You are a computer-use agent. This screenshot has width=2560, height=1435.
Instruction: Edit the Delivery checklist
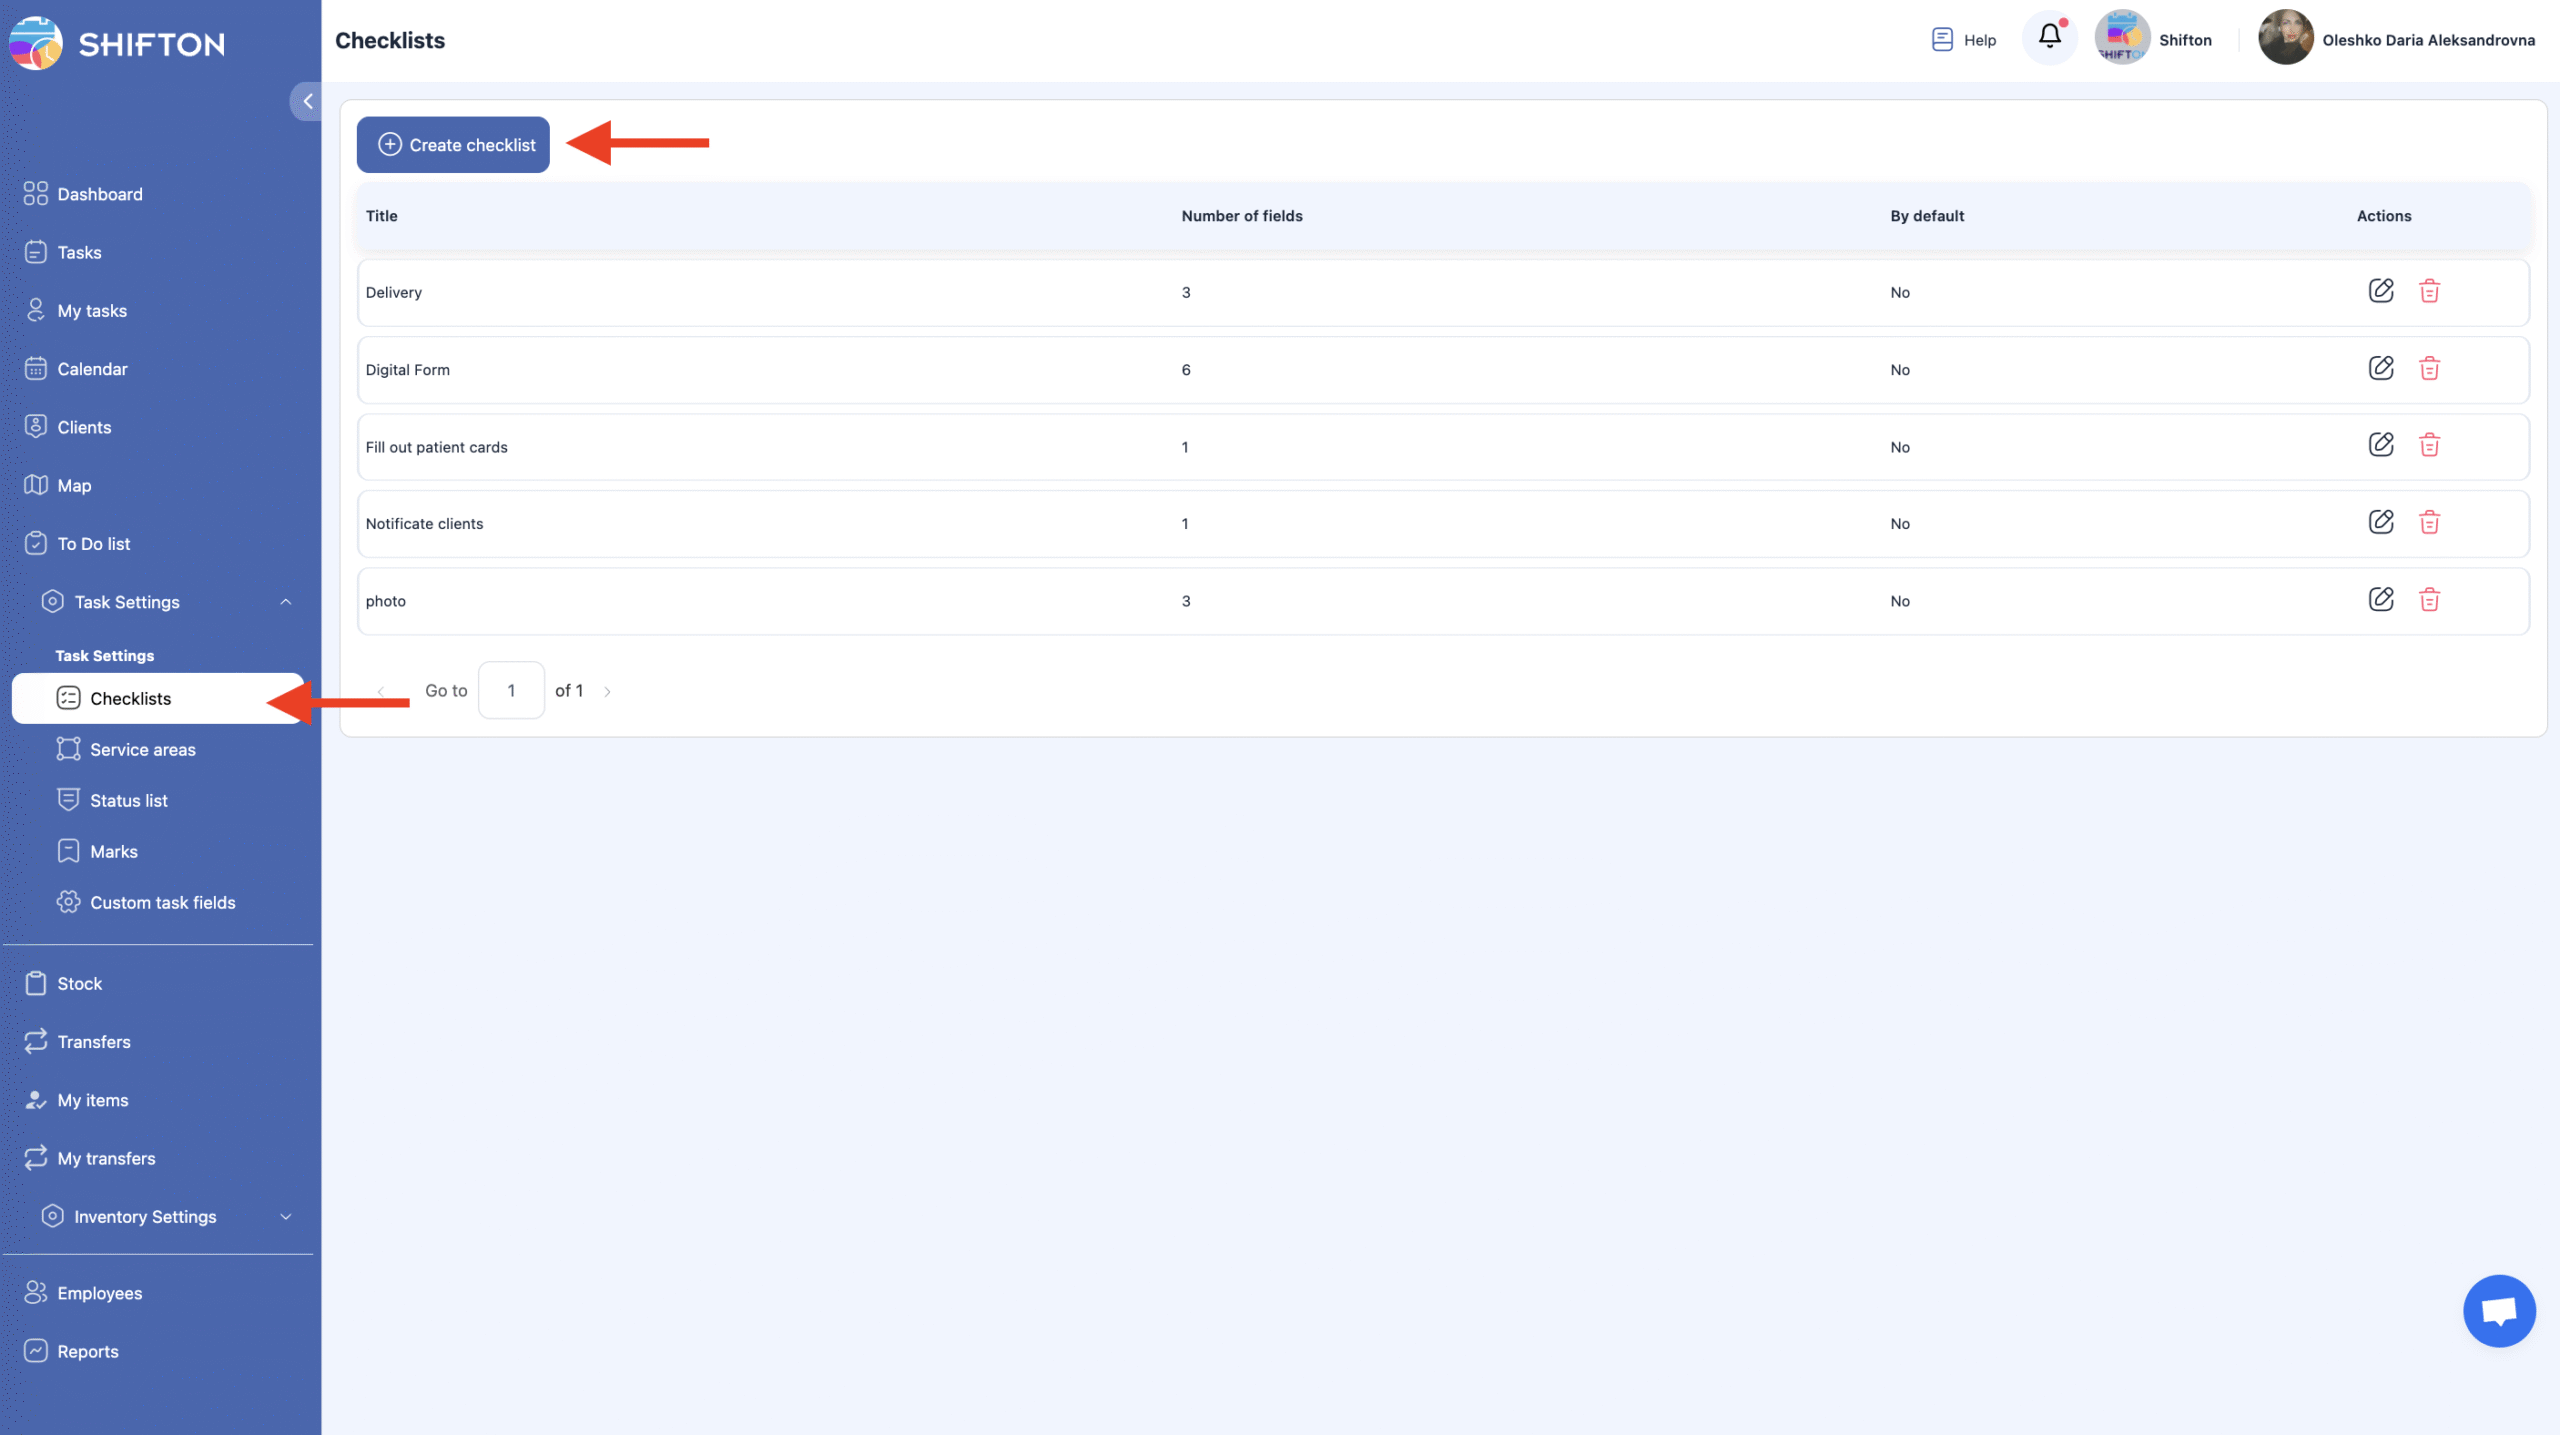pos(2381,291)
